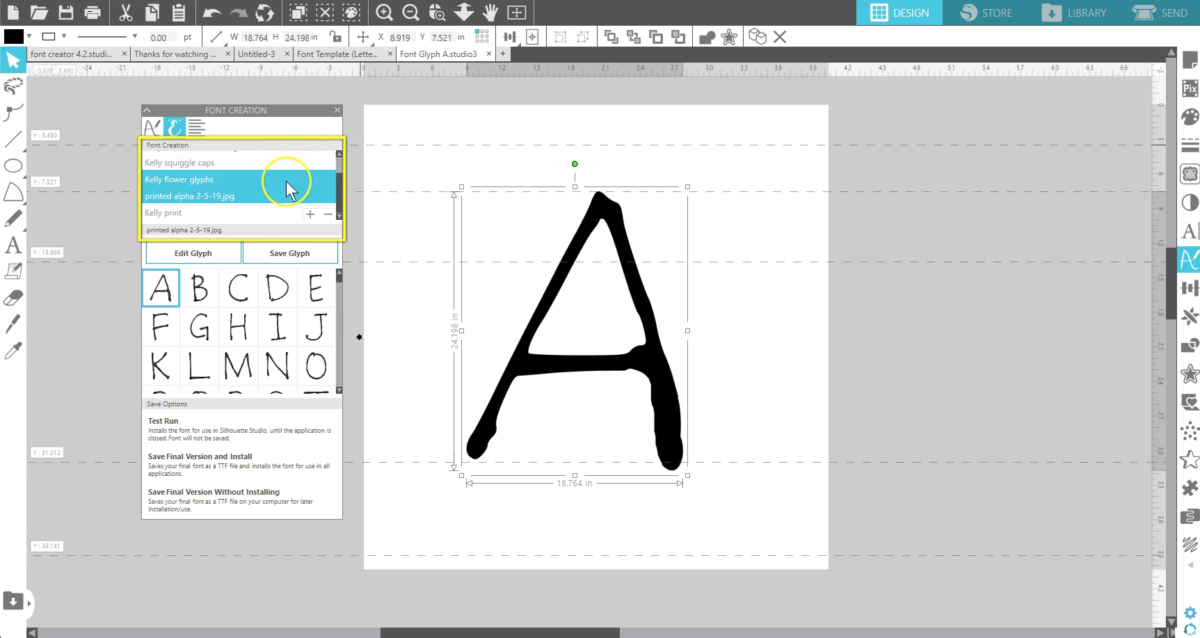
Task: Switch to the DESIGN tab
Action: pos(899,13)
